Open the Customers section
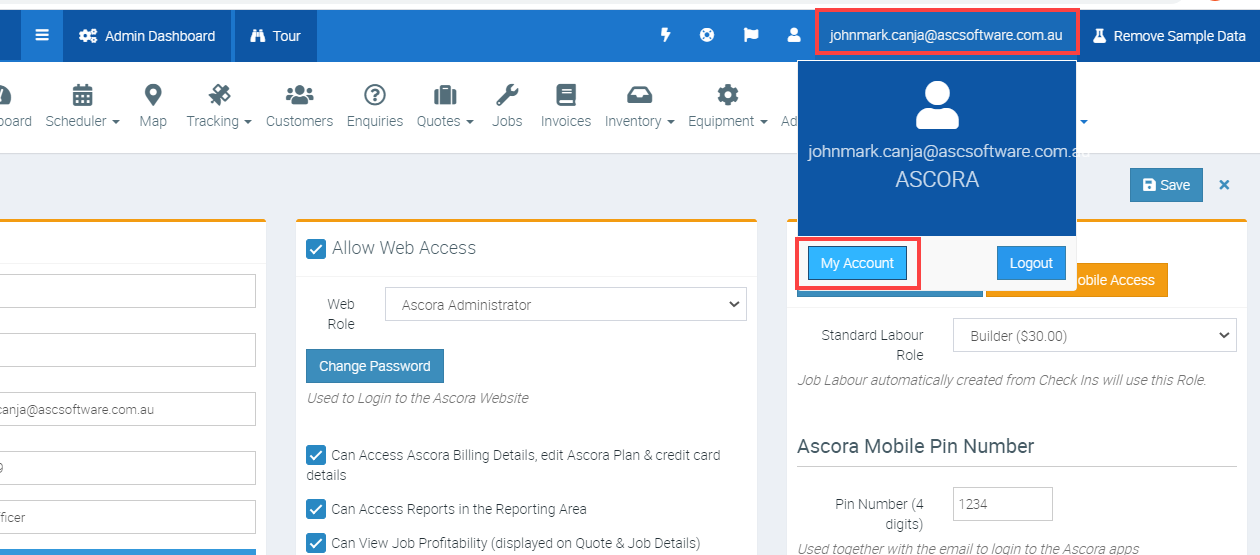 coord(299,106)
